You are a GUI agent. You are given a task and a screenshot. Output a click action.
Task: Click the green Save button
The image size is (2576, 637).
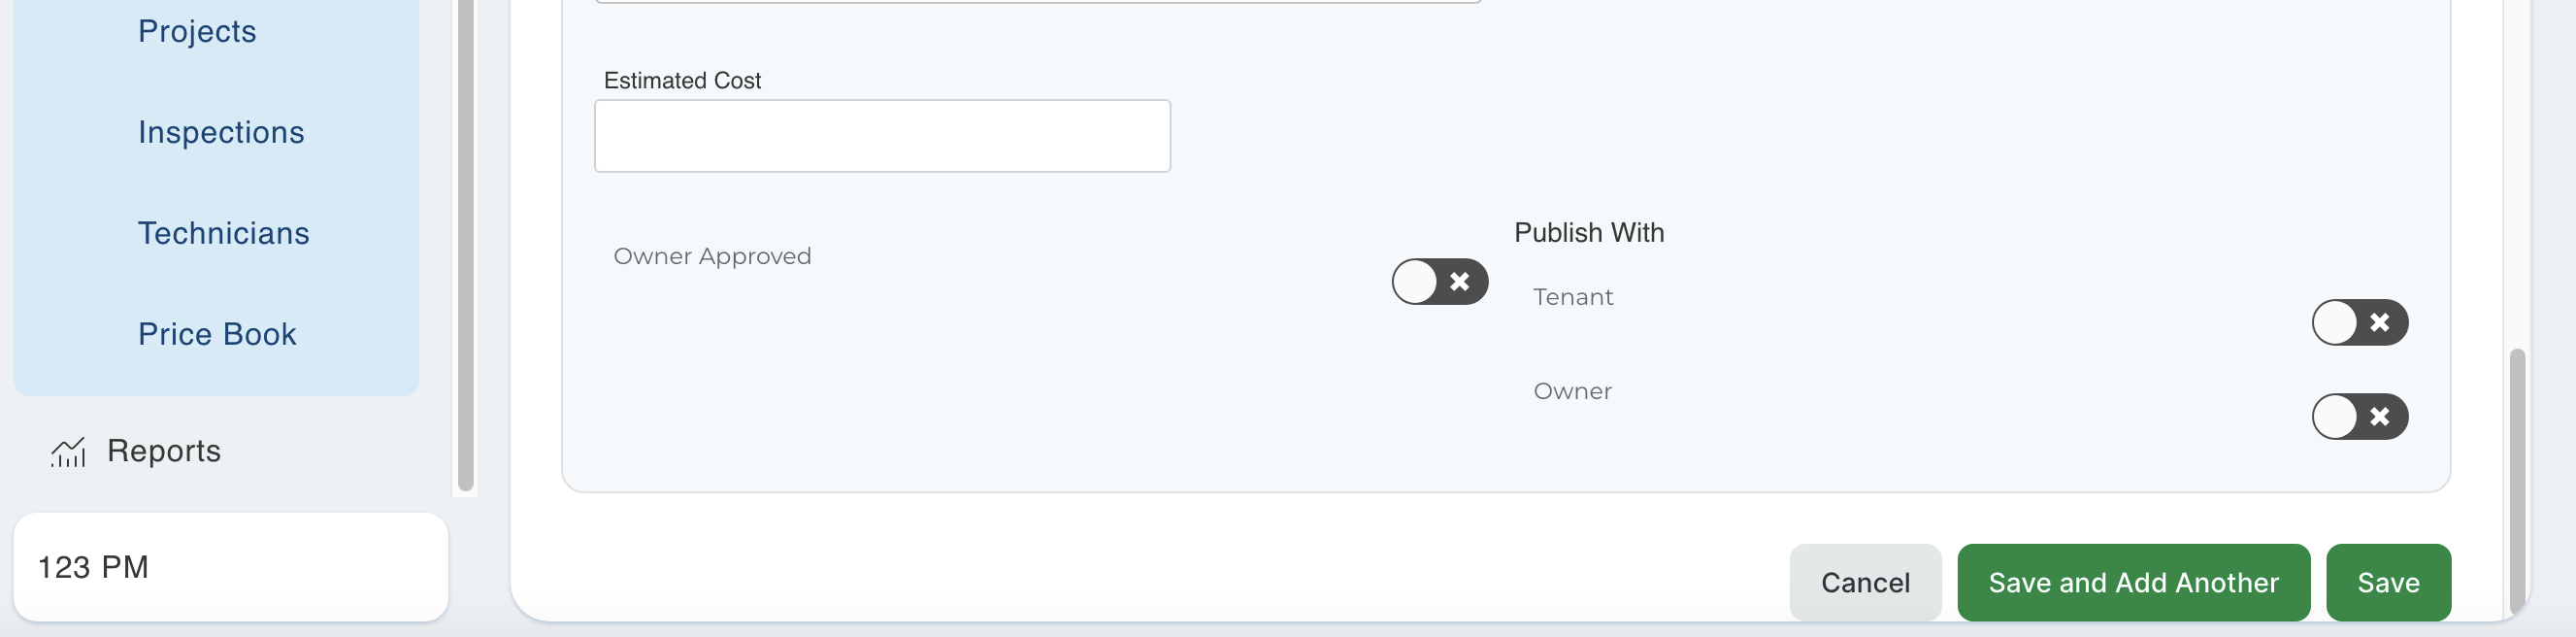[x=2388, y=583]
